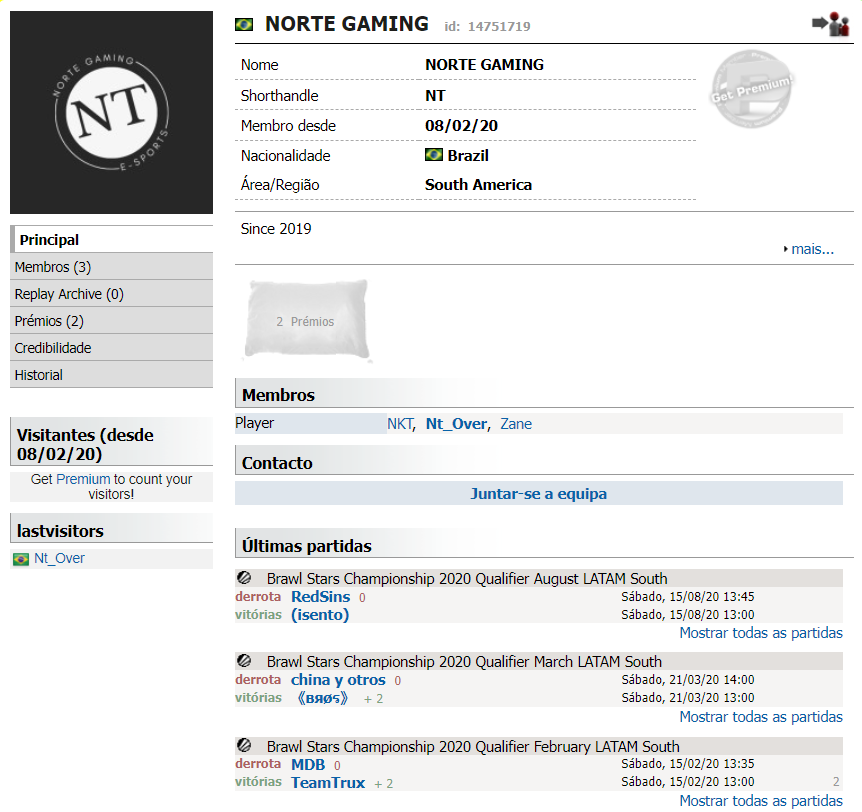This screenshot has width=862, height=812.
Task: Open the TeamTrux opponent link
Action: tap(328, 783)
